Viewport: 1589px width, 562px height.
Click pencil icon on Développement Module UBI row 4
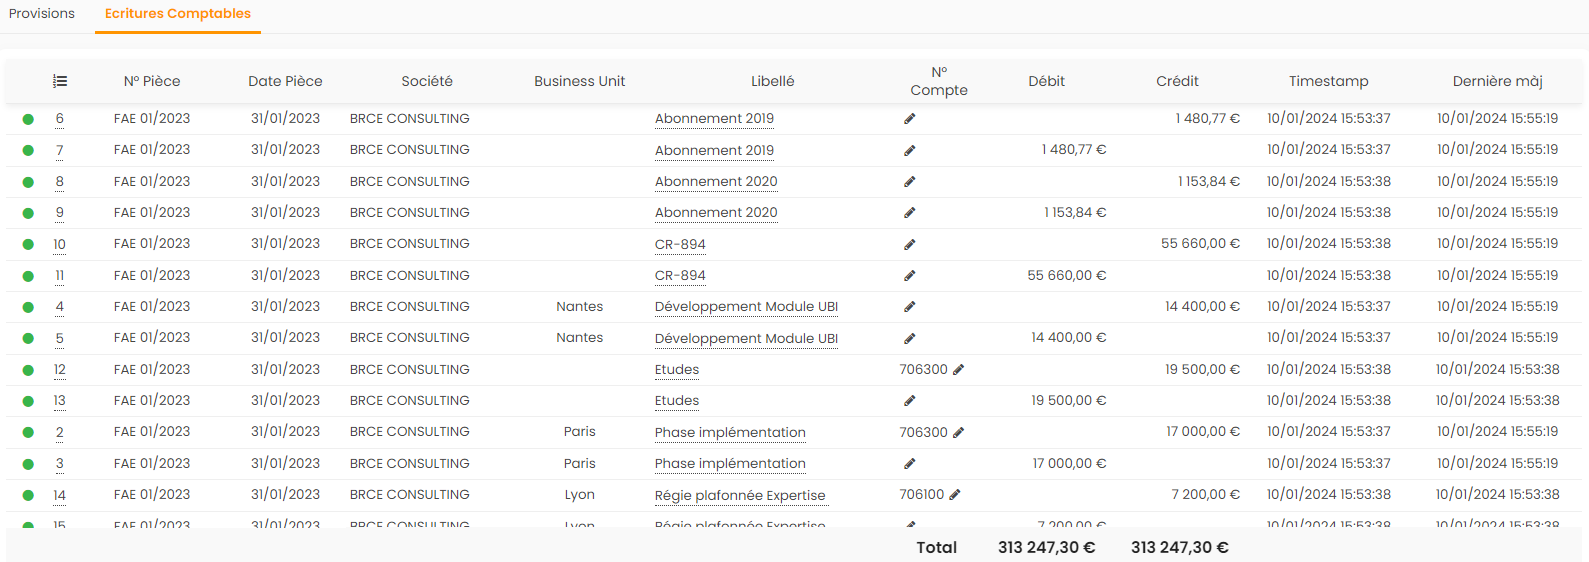click(909, 307)
